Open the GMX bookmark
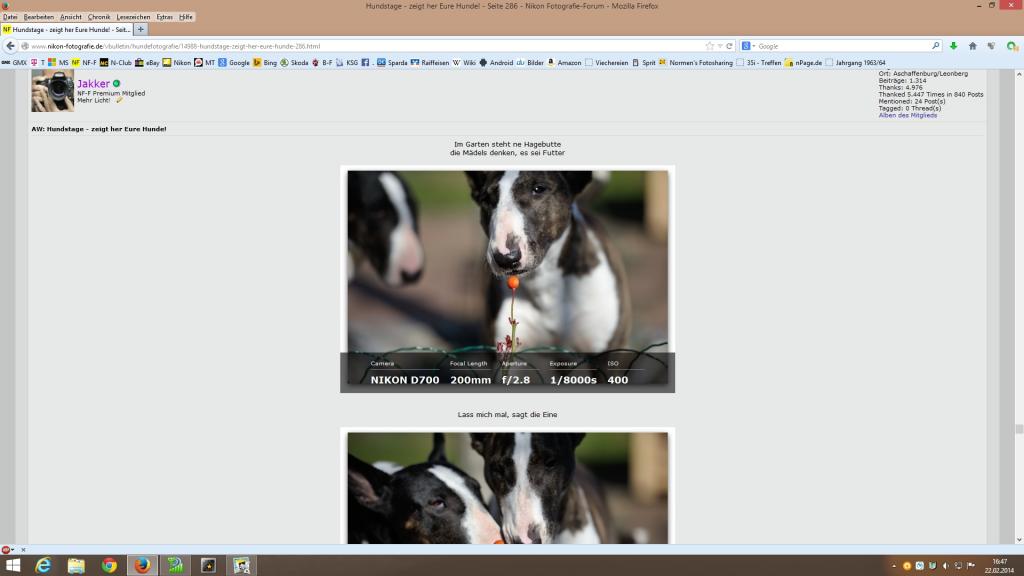Viewport: 1024px width, 576px height. point(14,63)
